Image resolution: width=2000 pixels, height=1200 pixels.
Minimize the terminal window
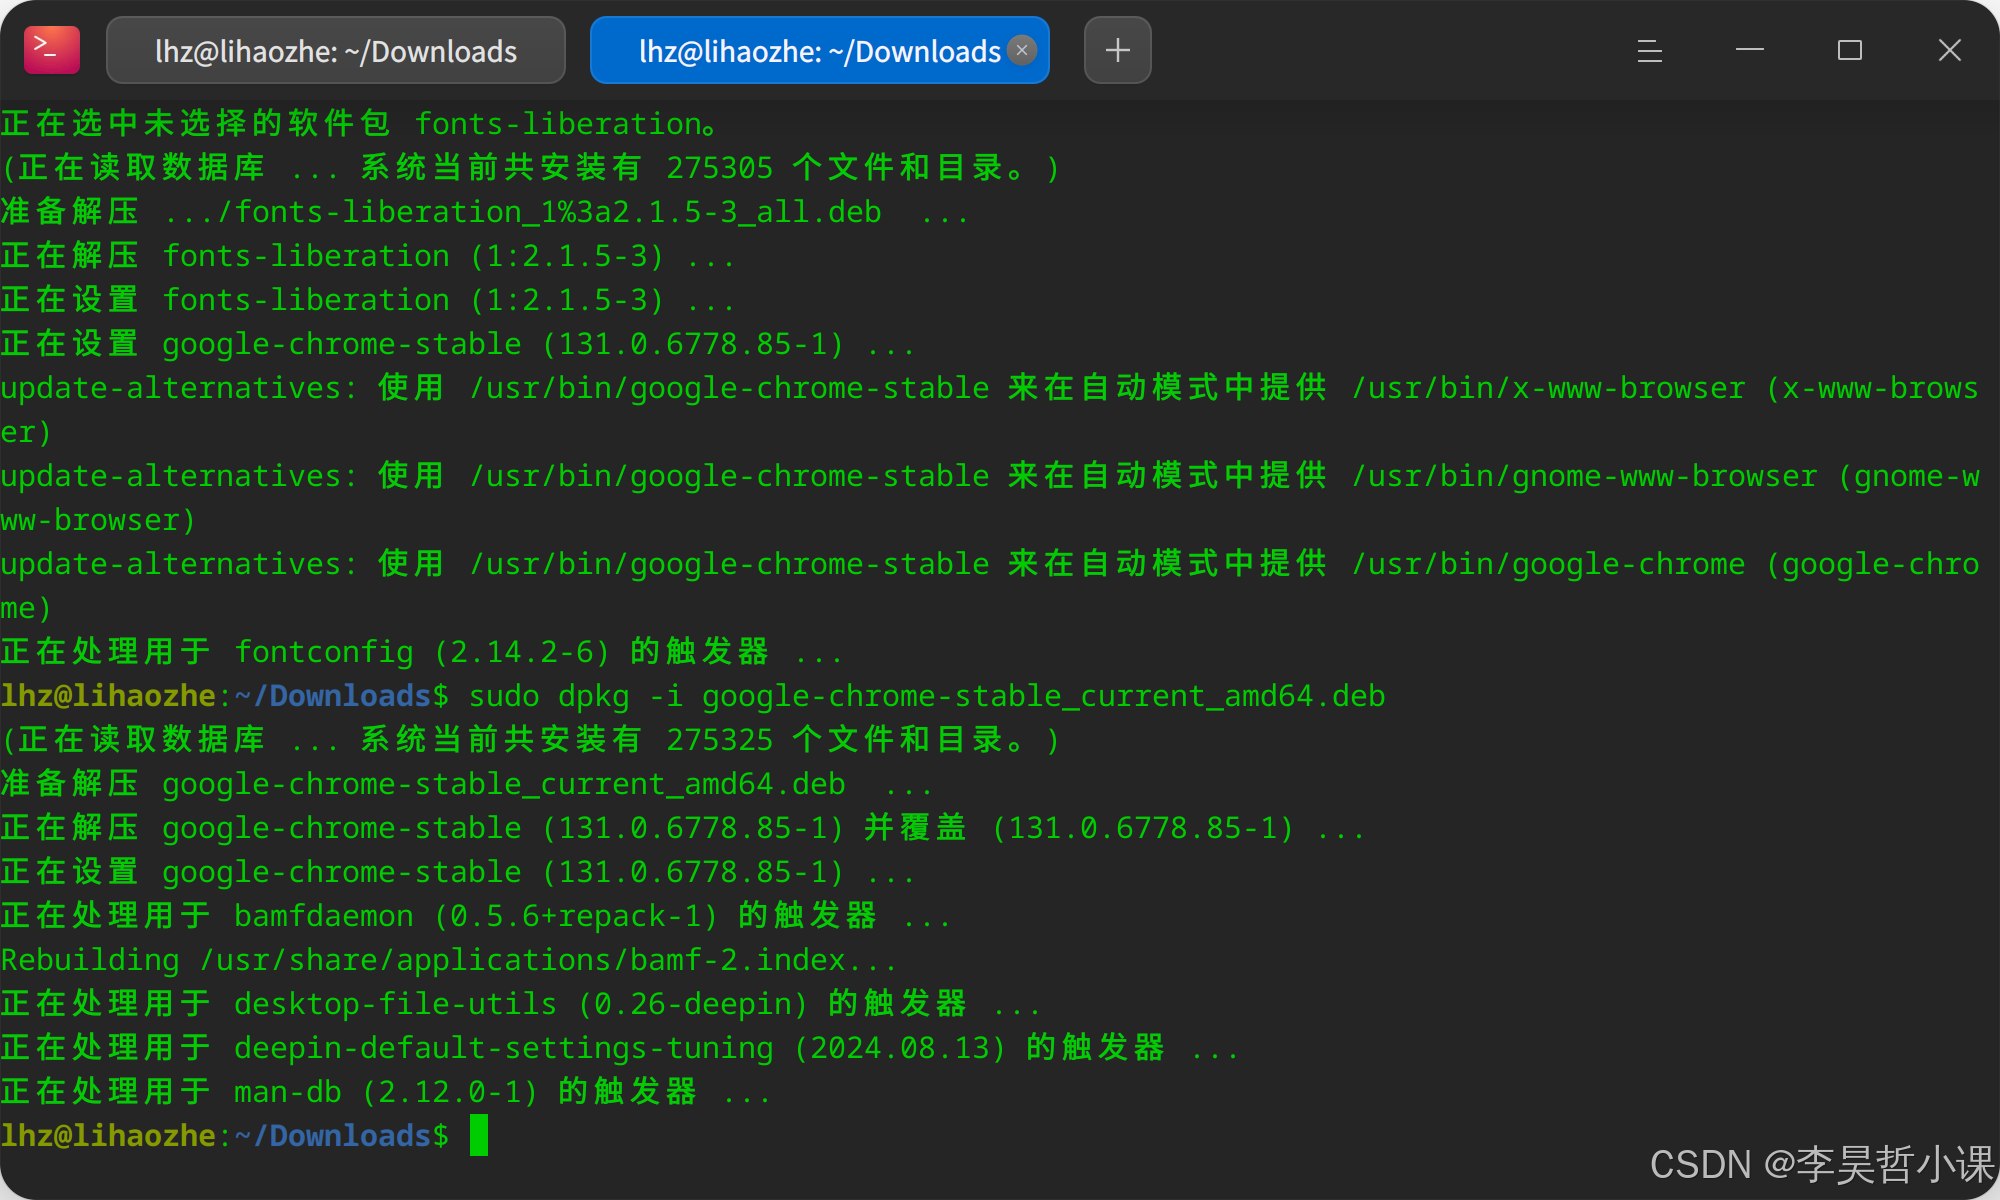[1750, 50]
